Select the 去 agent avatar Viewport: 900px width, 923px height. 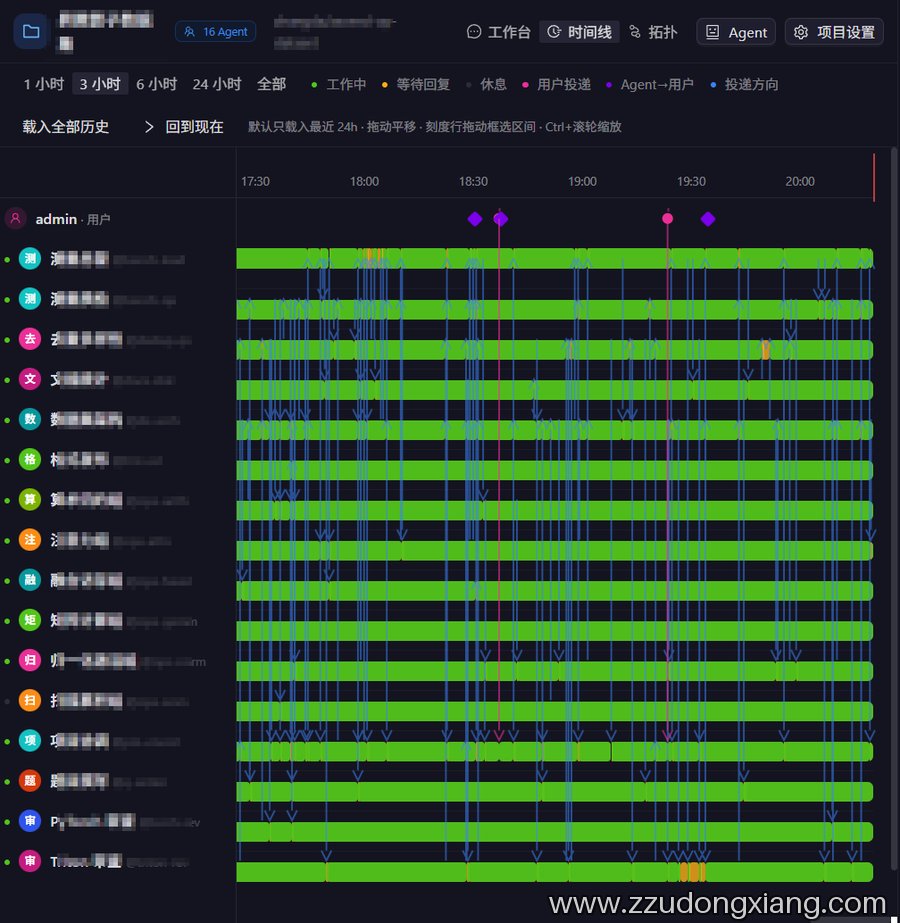(x=30, y=339)
